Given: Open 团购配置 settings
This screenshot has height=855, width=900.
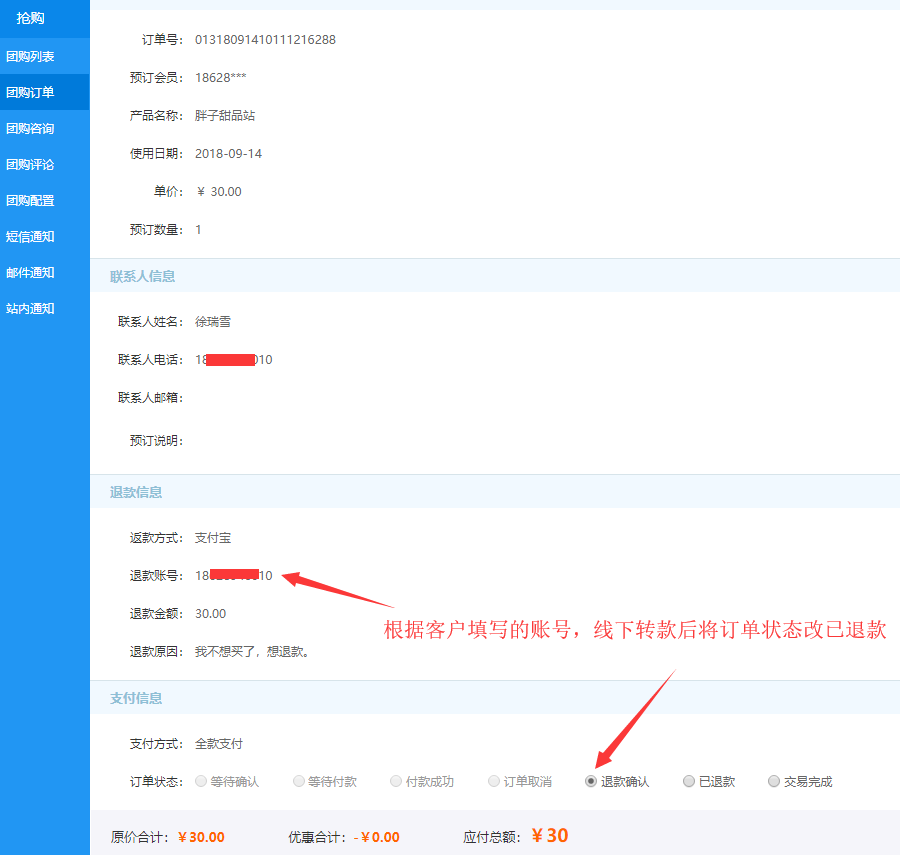Looking at the screenshot, I should (31, 200).
